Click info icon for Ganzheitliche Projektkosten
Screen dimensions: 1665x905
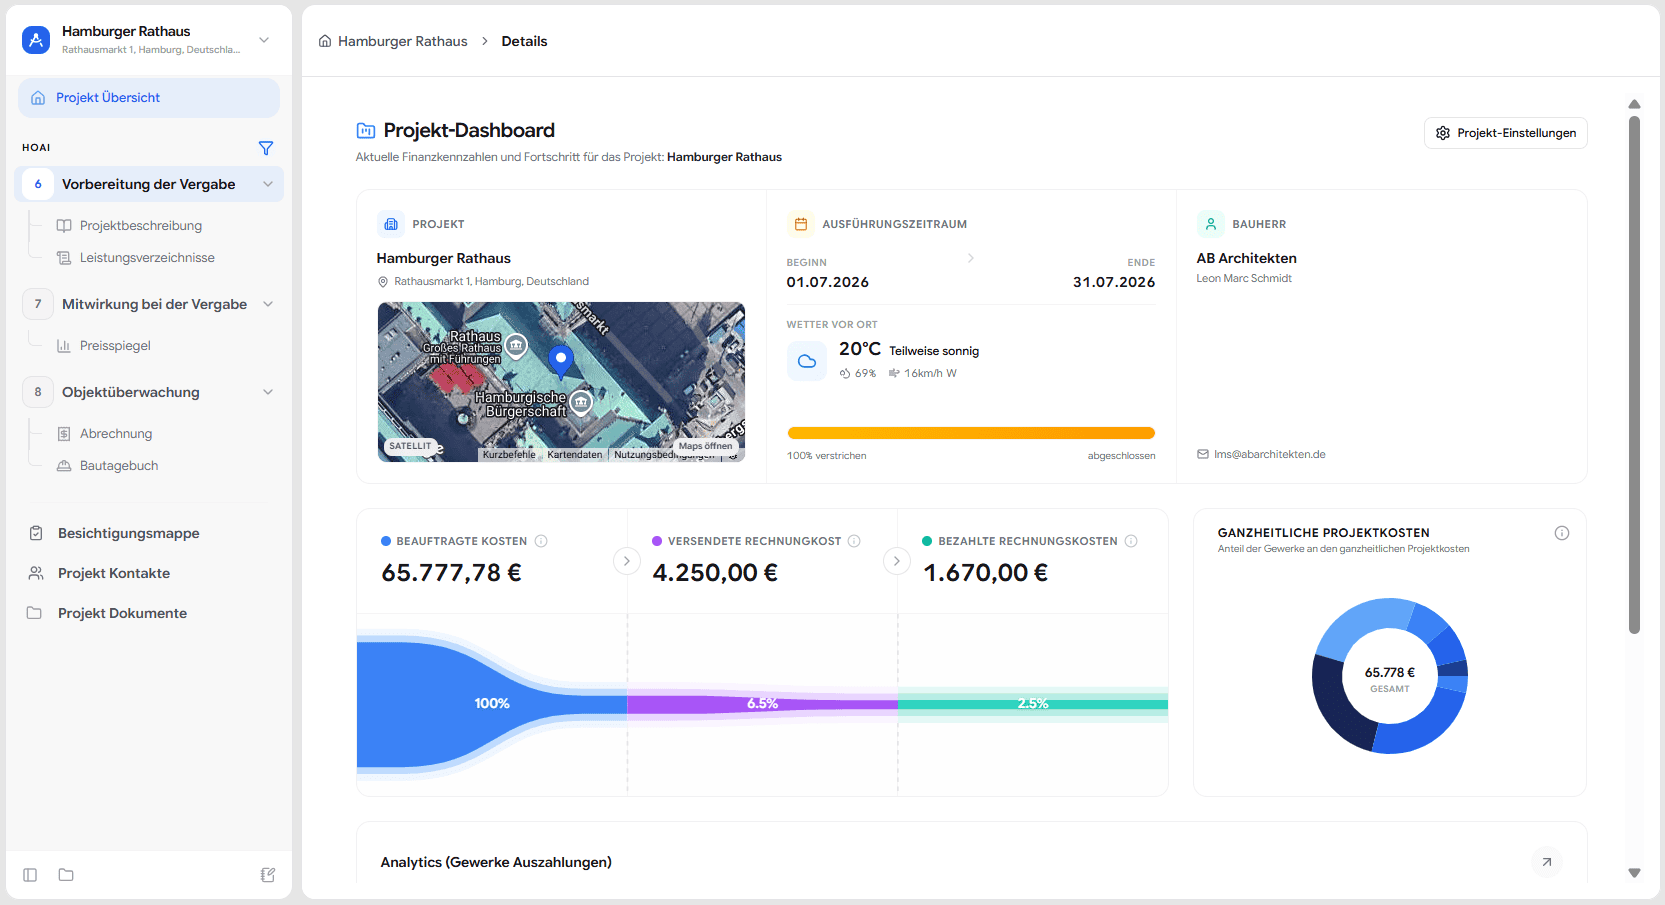[1562, 533]
